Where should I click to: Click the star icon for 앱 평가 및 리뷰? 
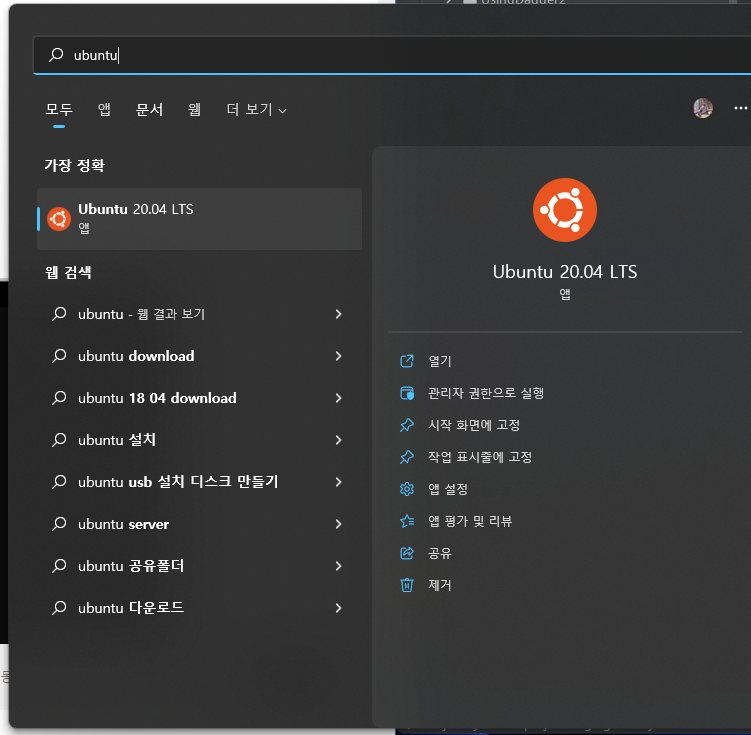[x=407, y=521]
